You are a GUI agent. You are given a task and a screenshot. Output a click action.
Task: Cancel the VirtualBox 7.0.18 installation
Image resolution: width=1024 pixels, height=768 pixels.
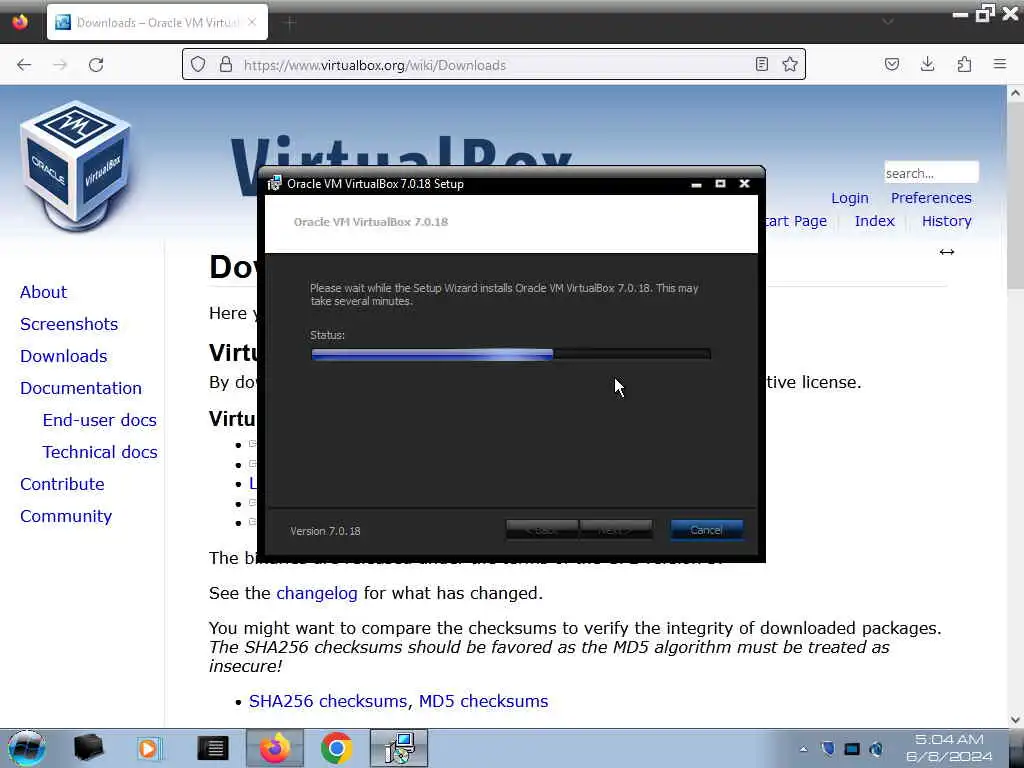[707, 530]
